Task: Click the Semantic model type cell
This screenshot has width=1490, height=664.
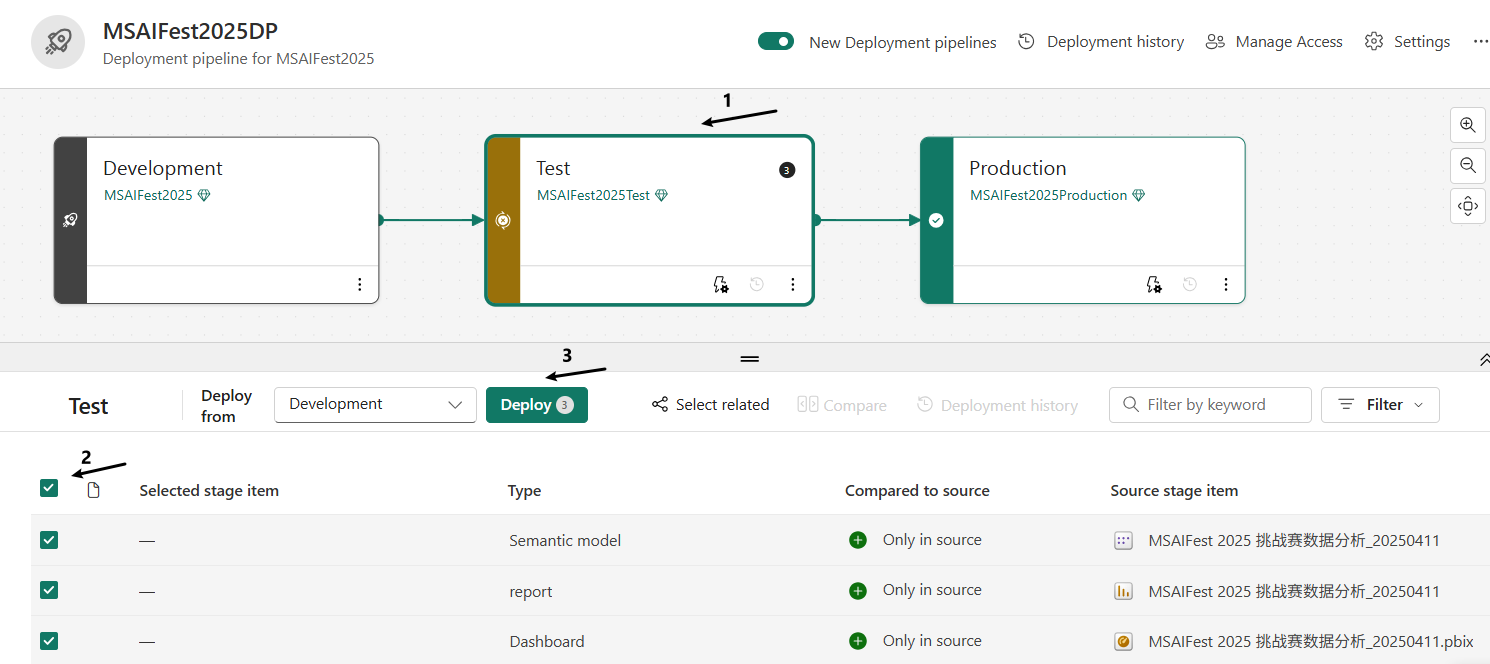Action: coord(565,540)
